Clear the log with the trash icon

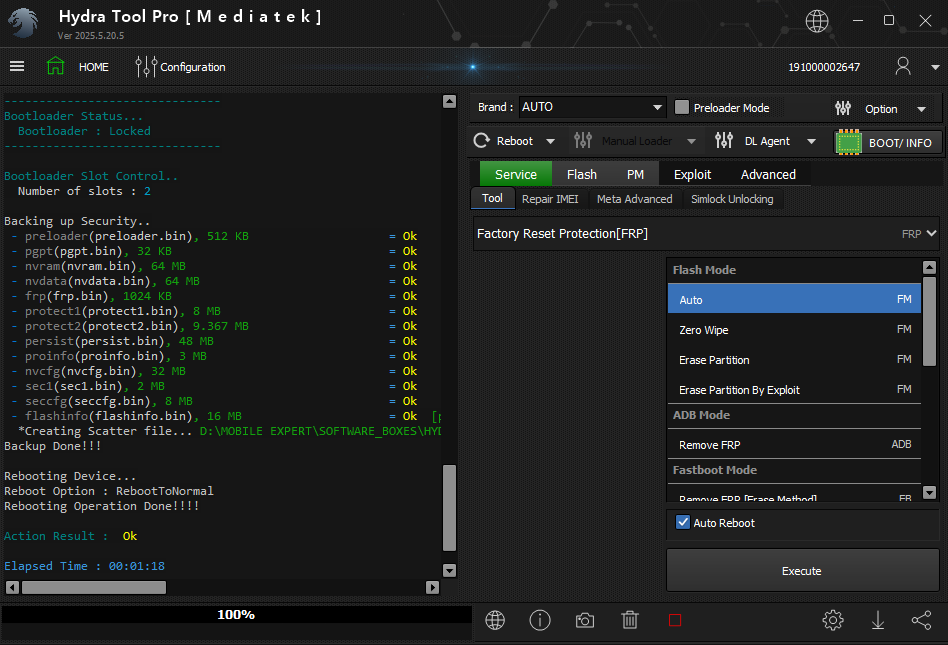click(630, 620)
